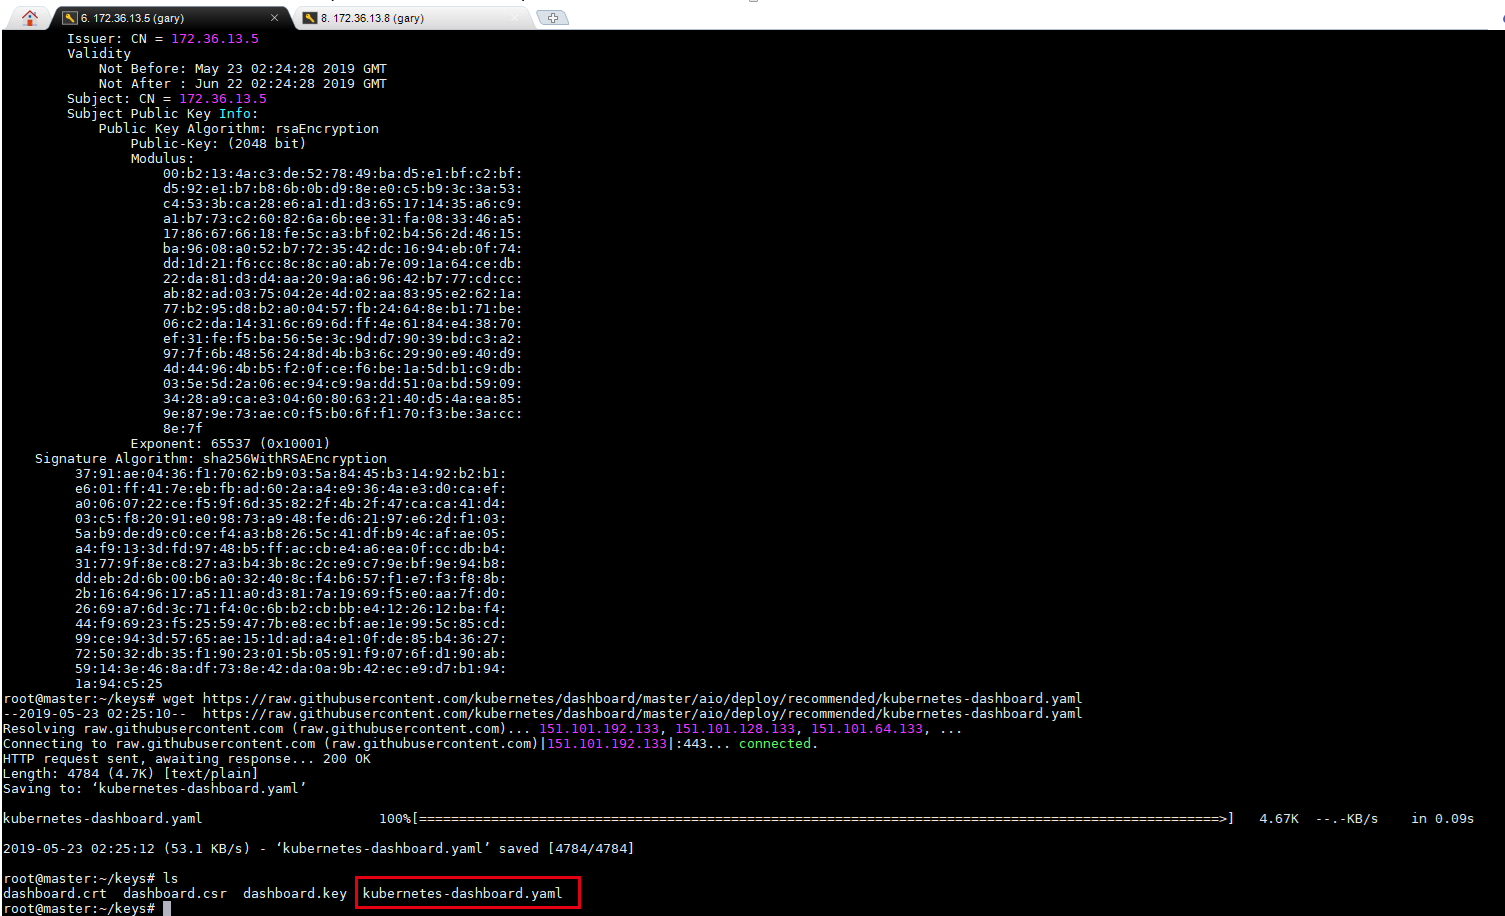Click 'Length: 4784 (4.7K) [text/plain]' line
This screenshot has height=916, width=1505.
point(131,773)
